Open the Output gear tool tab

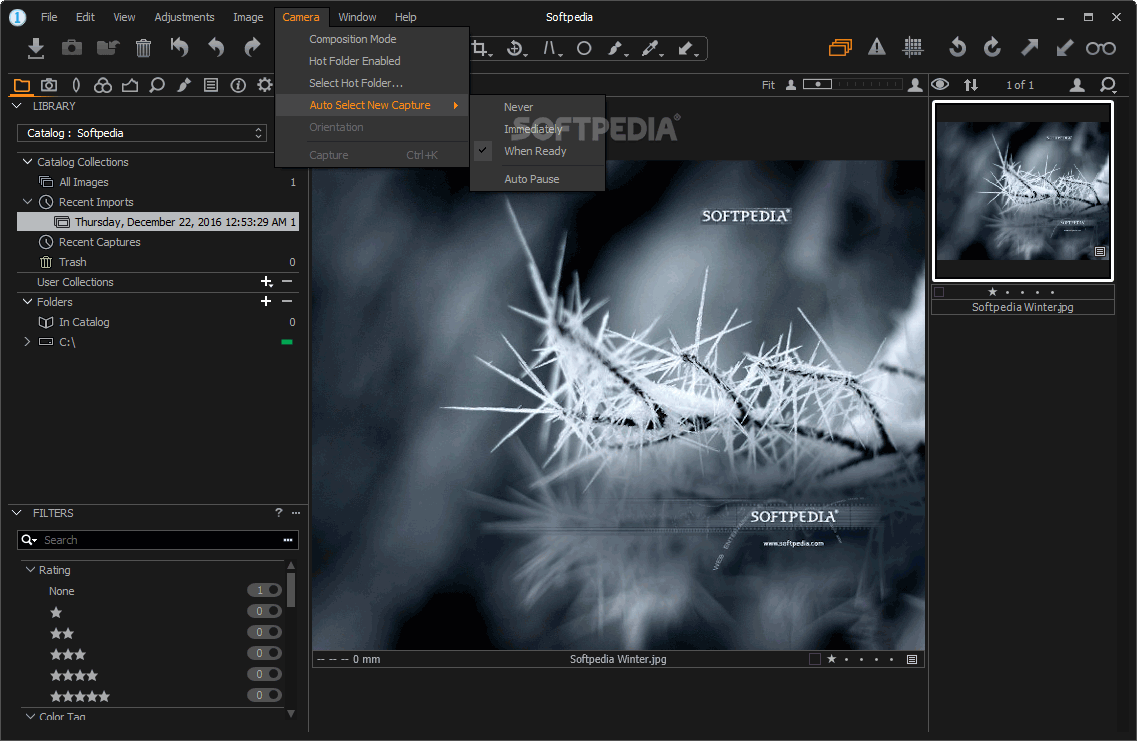coord(265,85)
